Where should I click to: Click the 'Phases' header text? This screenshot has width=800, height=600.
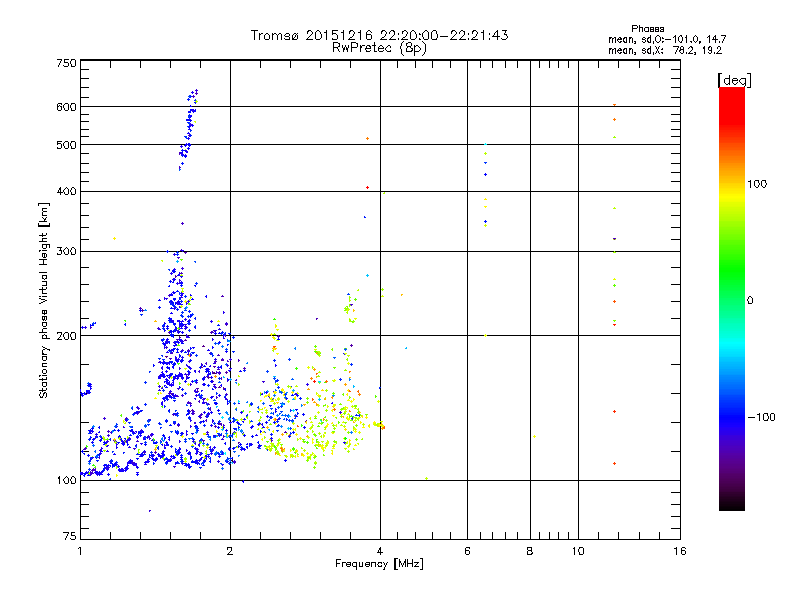click(647, 29)
